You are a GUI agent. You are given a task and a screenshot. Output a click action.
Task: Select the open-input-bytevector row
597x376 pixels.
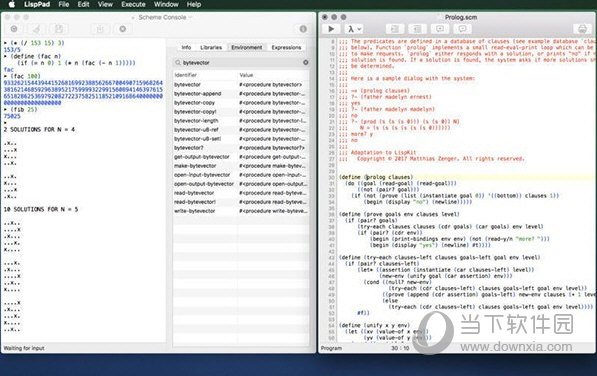point(241,175)
